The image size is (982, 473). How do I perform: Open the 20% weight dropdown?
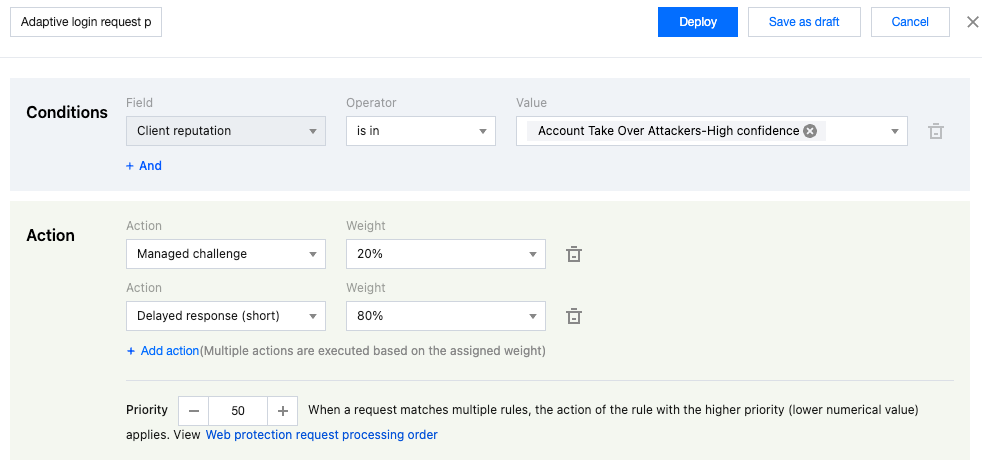[x=445, y=254]
